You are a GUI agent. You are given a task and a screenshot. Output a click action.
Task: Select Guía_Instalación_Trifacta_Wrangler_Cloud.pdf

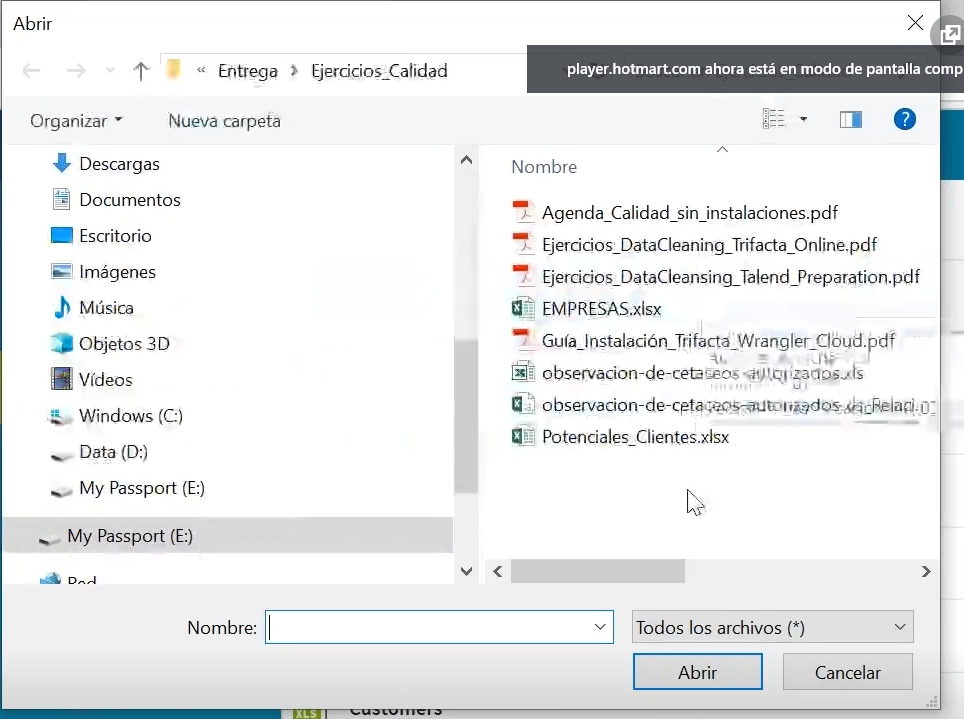coord(718,341)
